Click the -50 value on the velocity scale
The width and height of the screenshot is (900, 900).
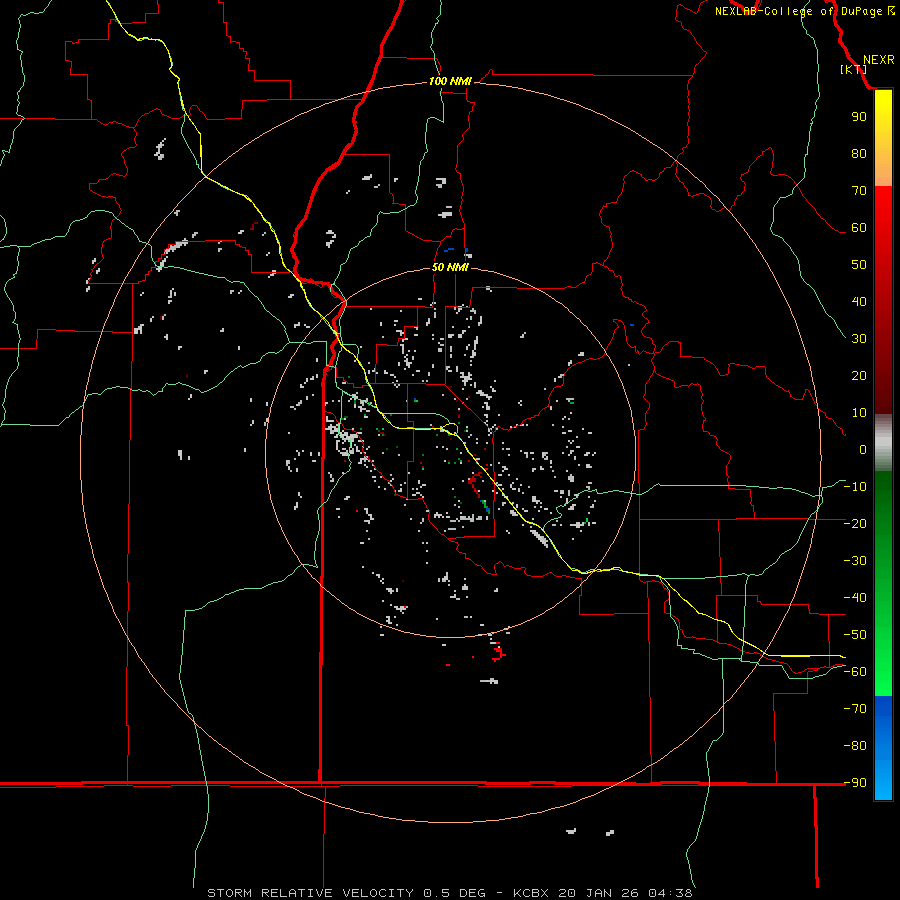point(855,635)
